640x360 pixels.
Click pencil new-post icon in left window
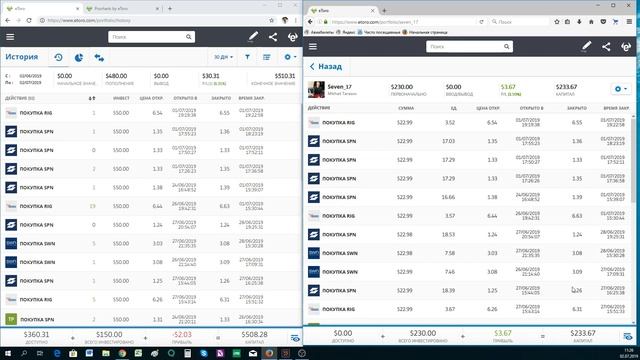coord(253,37)
